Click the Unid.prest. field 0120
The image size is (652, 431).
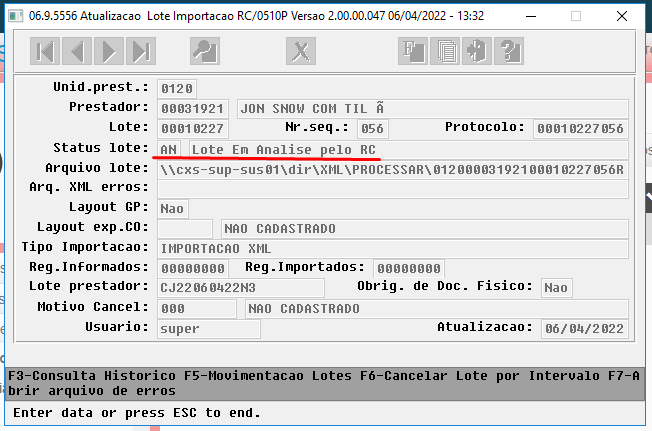point(177,89)
